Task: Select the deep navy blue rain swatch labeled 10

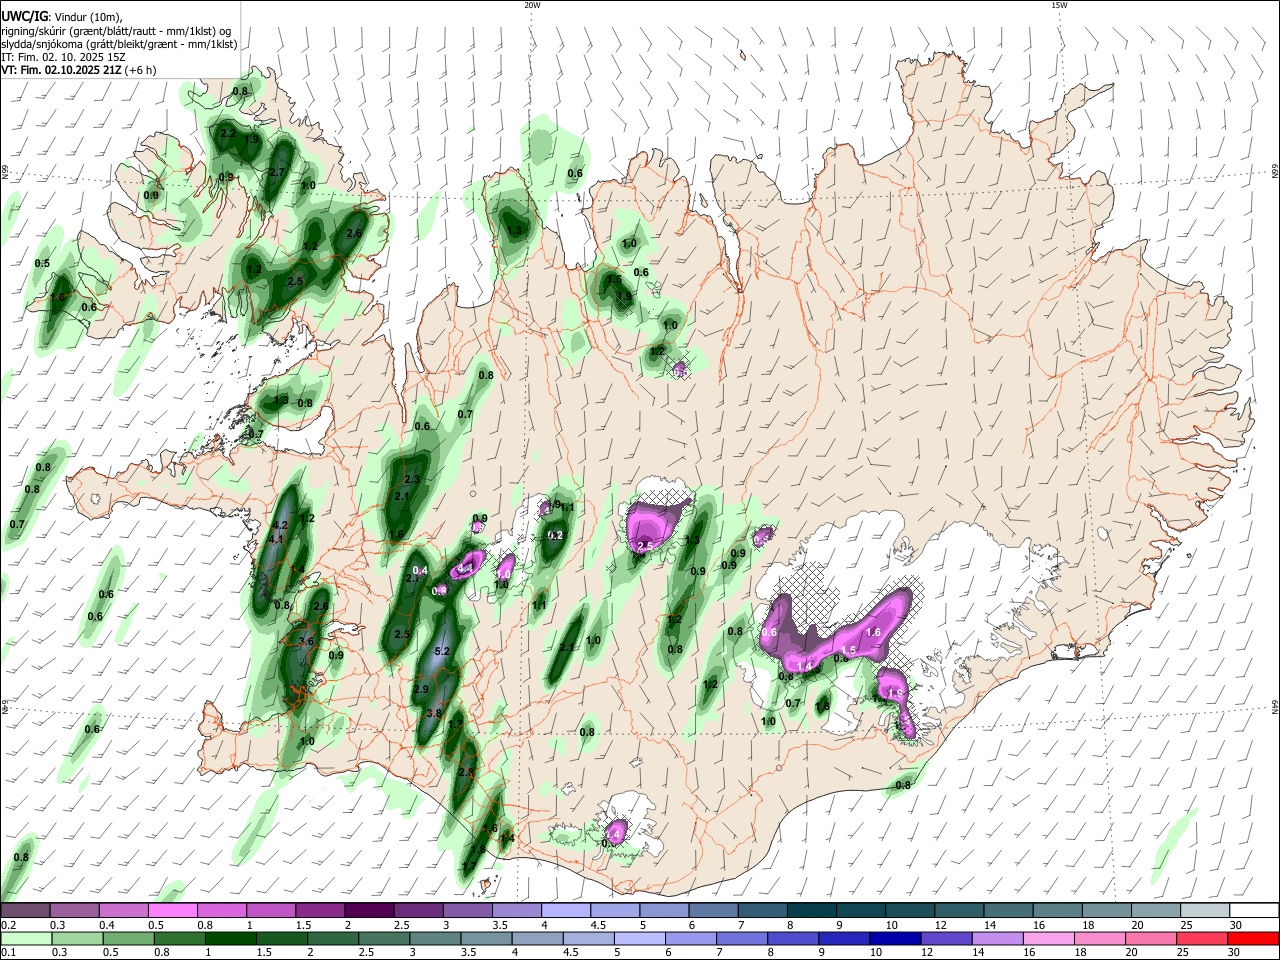Action: pyautogui.click(x=893, y=938)
